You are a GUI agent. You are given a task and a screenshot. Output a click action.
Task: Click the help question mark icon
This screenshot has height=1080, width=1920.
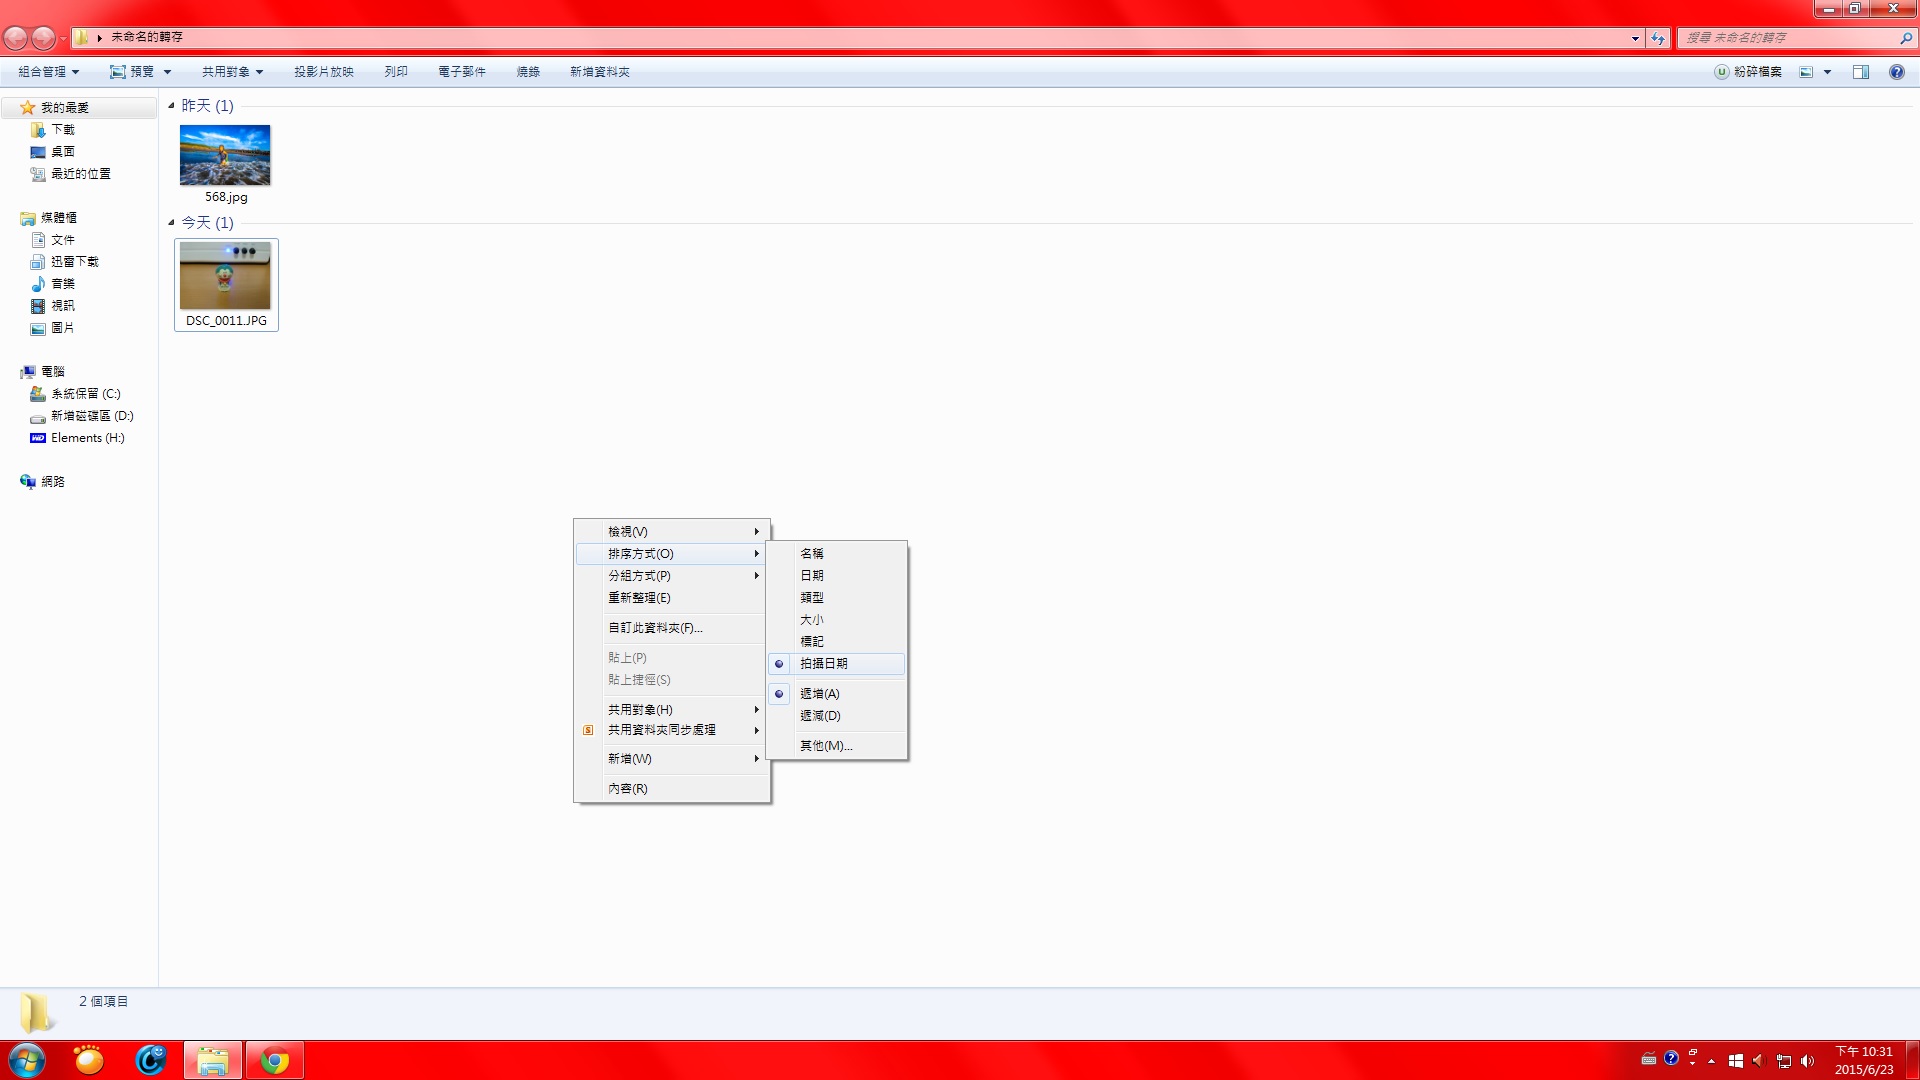pyautogui.click(x=1896, y=72)
